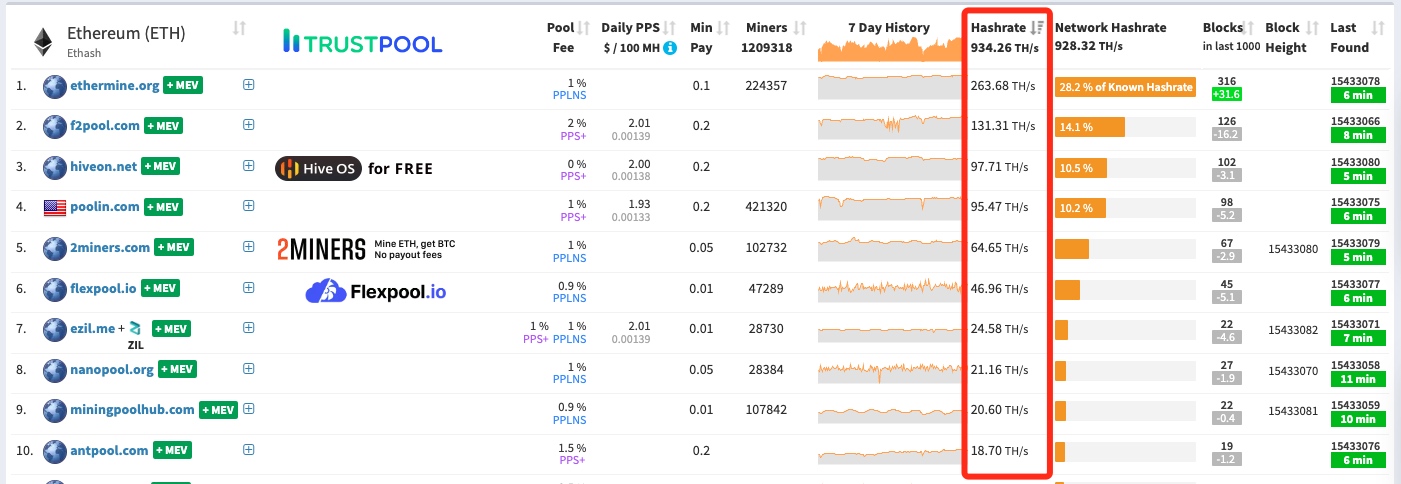Screen dimensions: 1401x484
Task: Sort table by Daily PPS column
Action: click(671, 28)
